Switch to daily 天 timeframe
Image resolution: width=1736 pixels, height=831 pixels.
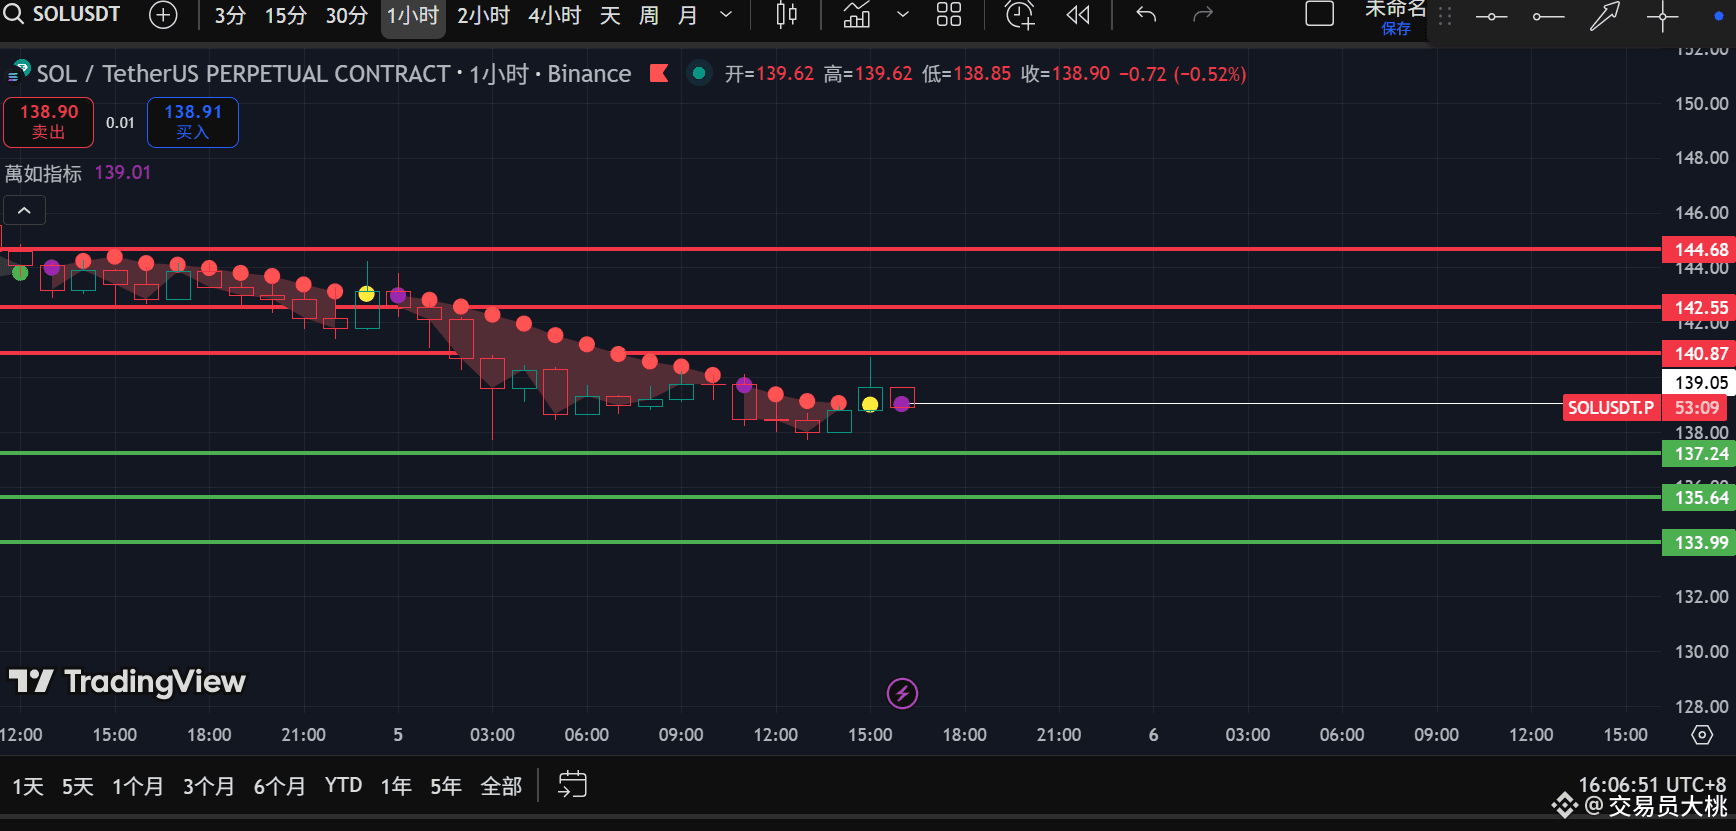click(610, 15)
